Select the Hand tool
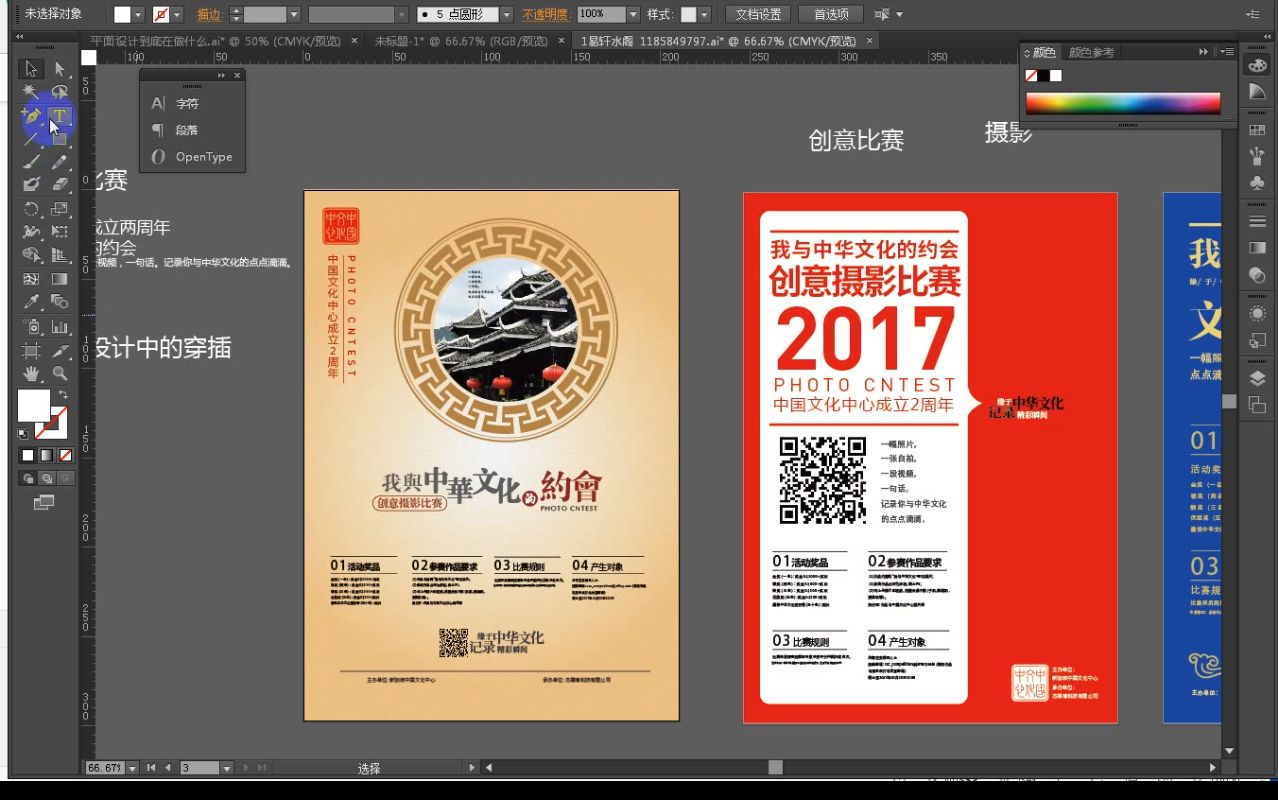Image resolution: width=1278 pixels, height=800 pixels. (x=31, y=373)
